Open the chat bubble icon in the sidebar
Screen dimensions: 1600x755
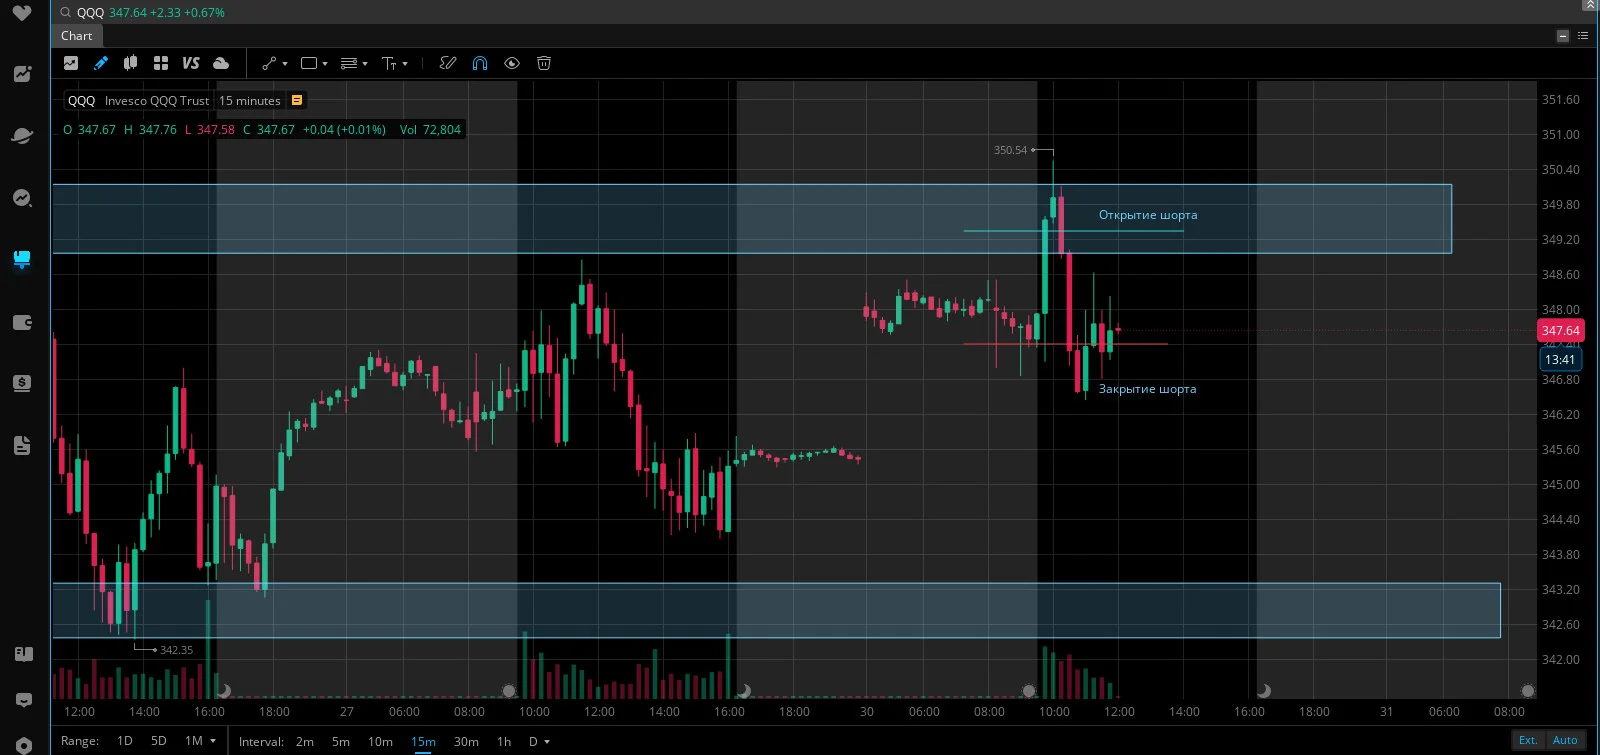24,700
